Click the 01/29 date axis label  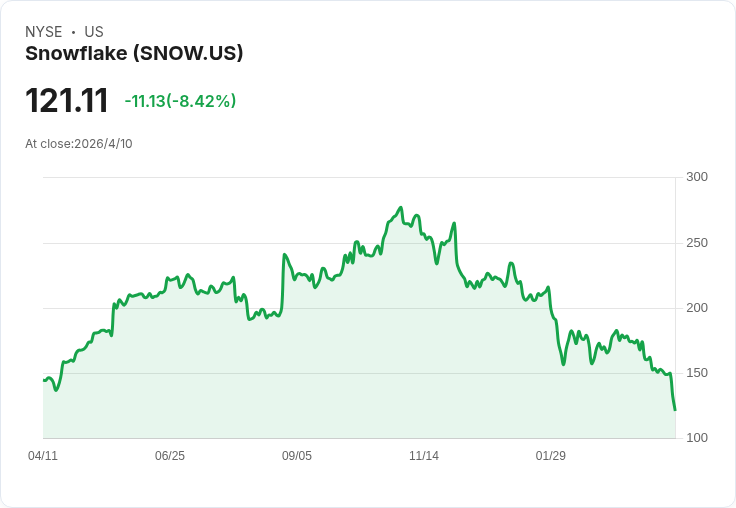point(551,455)
